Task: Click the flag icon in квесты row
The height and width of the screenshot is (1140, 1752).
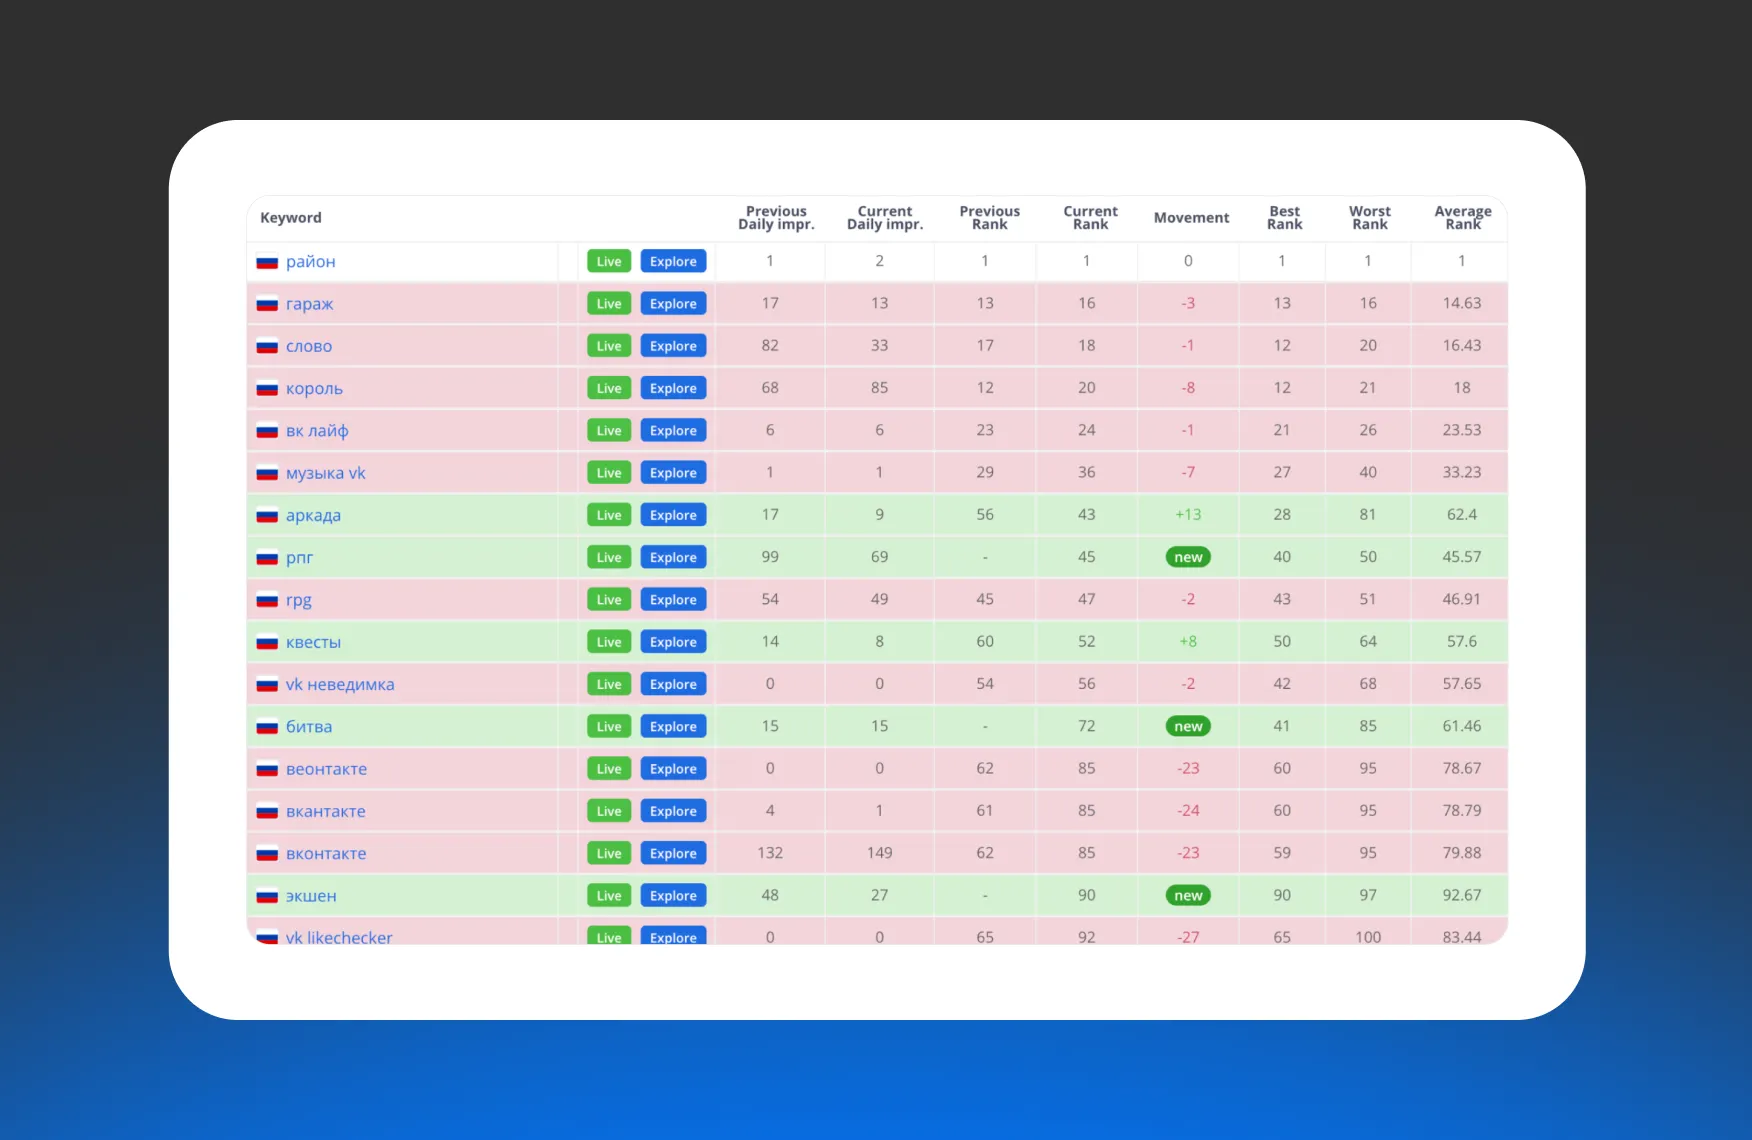Action: 267,643
